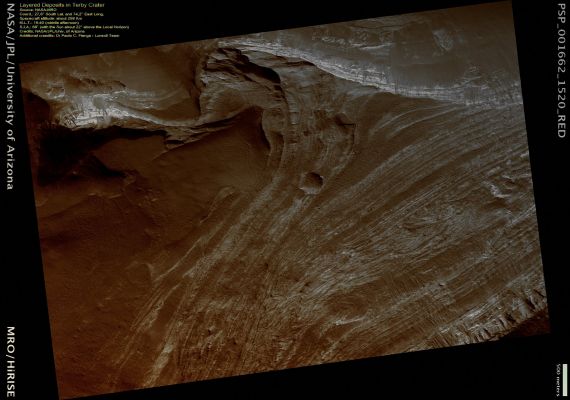Click the vertical 'MRO/HIRISE' label

click(x=11, y=361)
